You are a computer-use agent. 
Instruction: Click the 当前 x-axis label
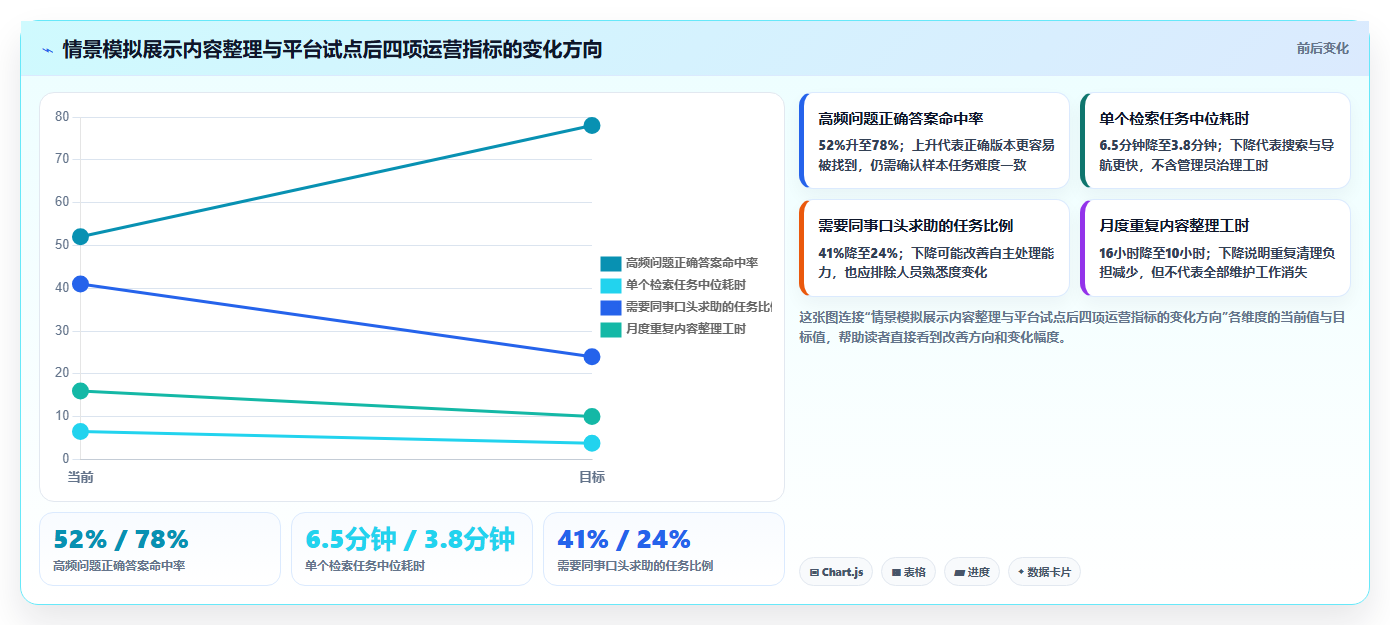pos(80,477)
